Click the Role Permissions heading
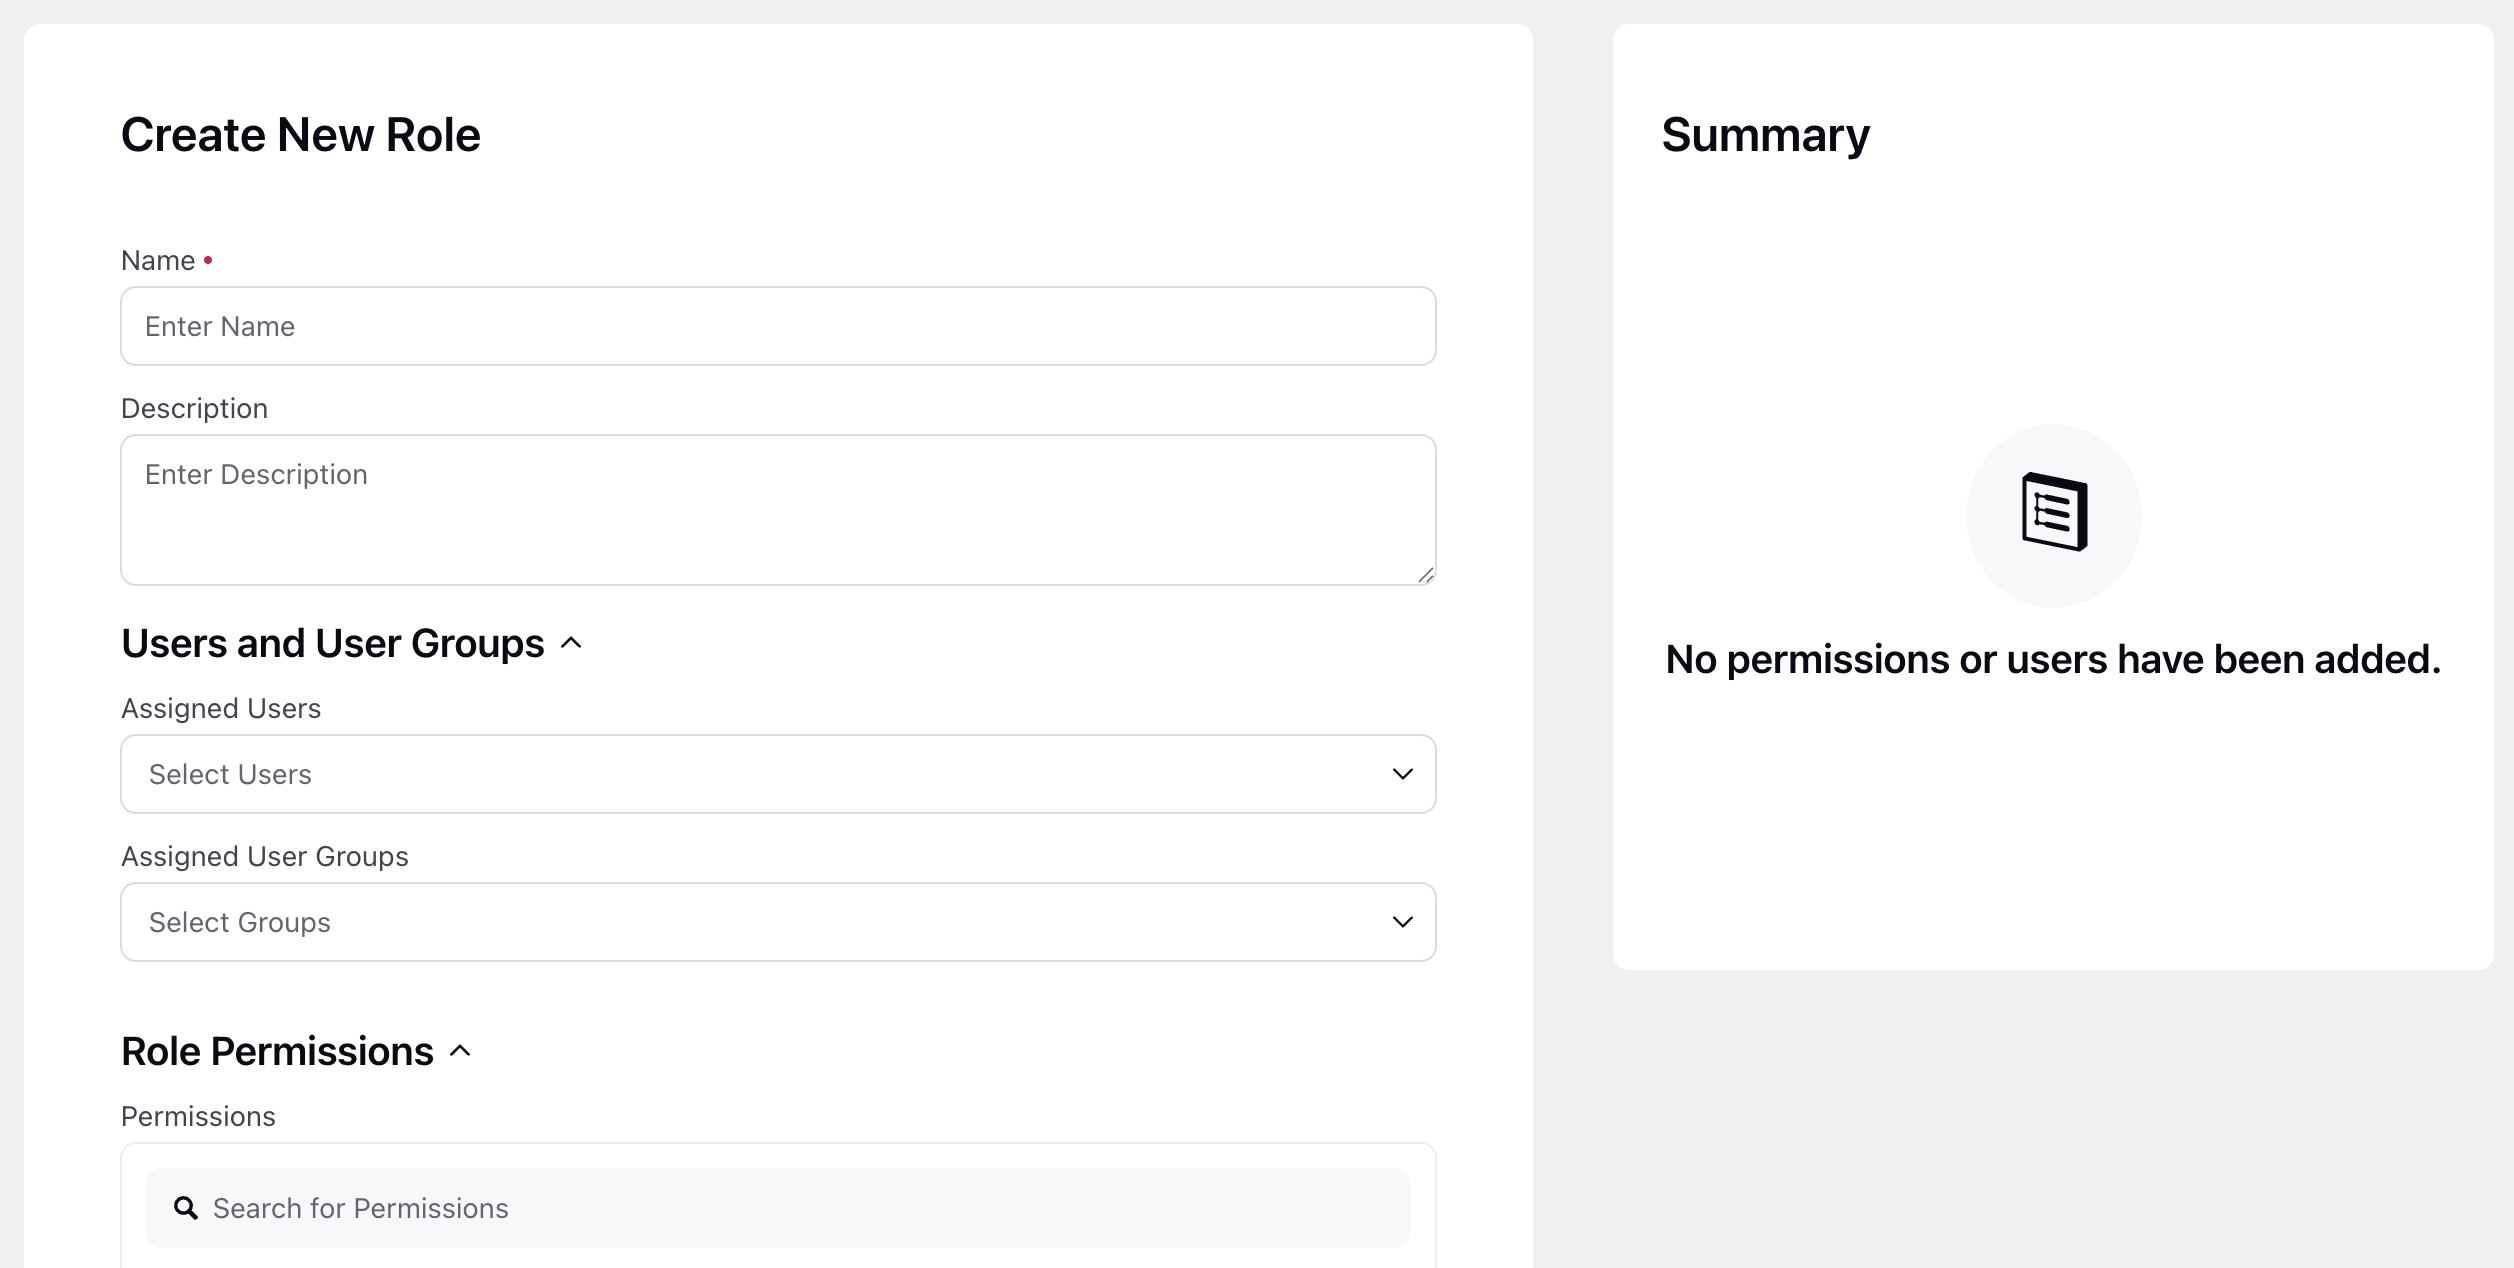2514x1268 pixels. pos(277,1051)
